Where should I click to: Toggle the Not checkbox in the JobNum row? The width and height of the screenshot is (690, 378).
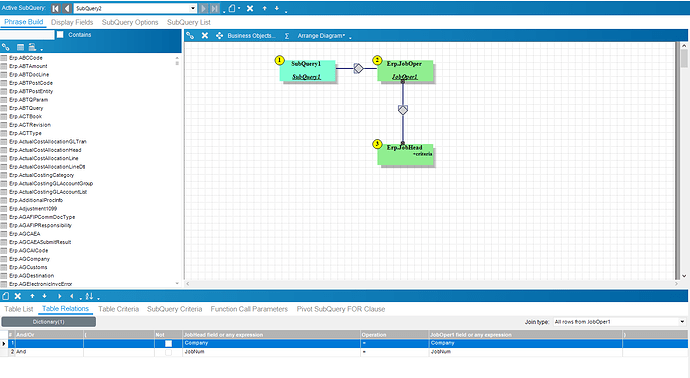coord(169,352)
